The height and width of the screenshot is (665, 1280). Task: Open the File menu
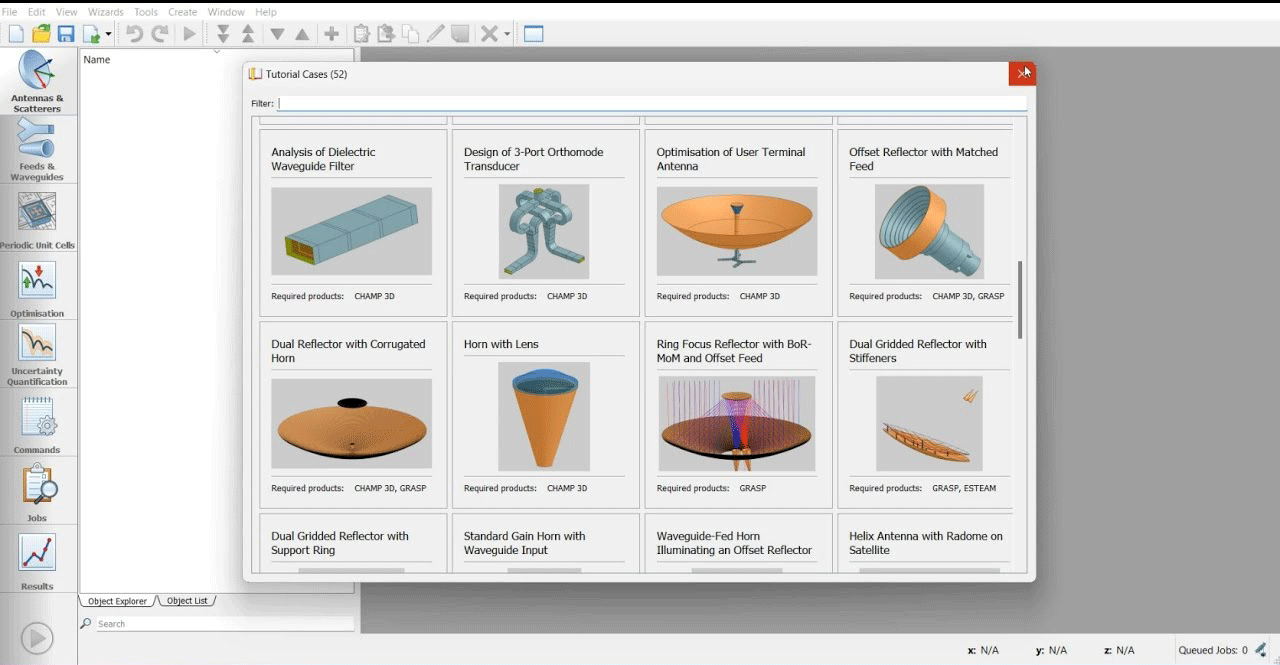click(10, 12)
